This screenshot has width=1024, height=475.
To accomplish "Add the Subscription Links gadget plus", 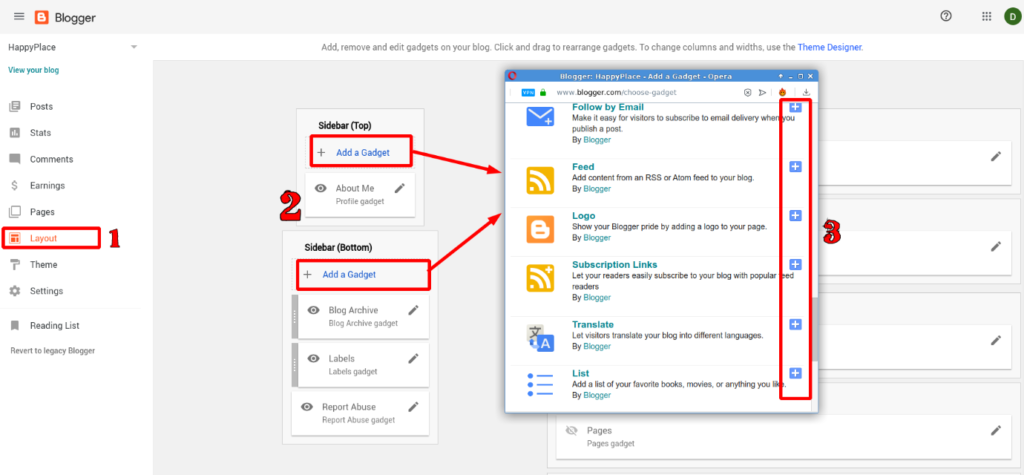I will pos(795,265).
